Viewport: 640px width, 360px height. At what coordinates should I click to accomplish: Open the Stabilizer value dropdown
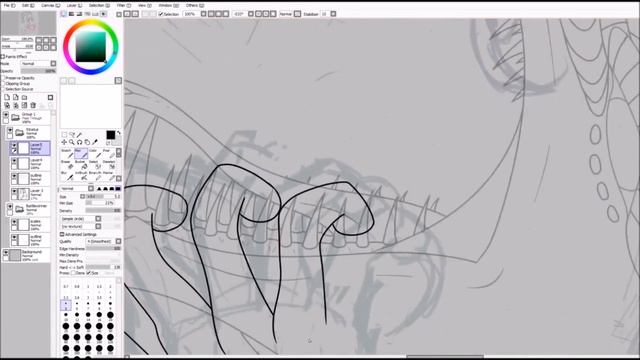(333, 14)
